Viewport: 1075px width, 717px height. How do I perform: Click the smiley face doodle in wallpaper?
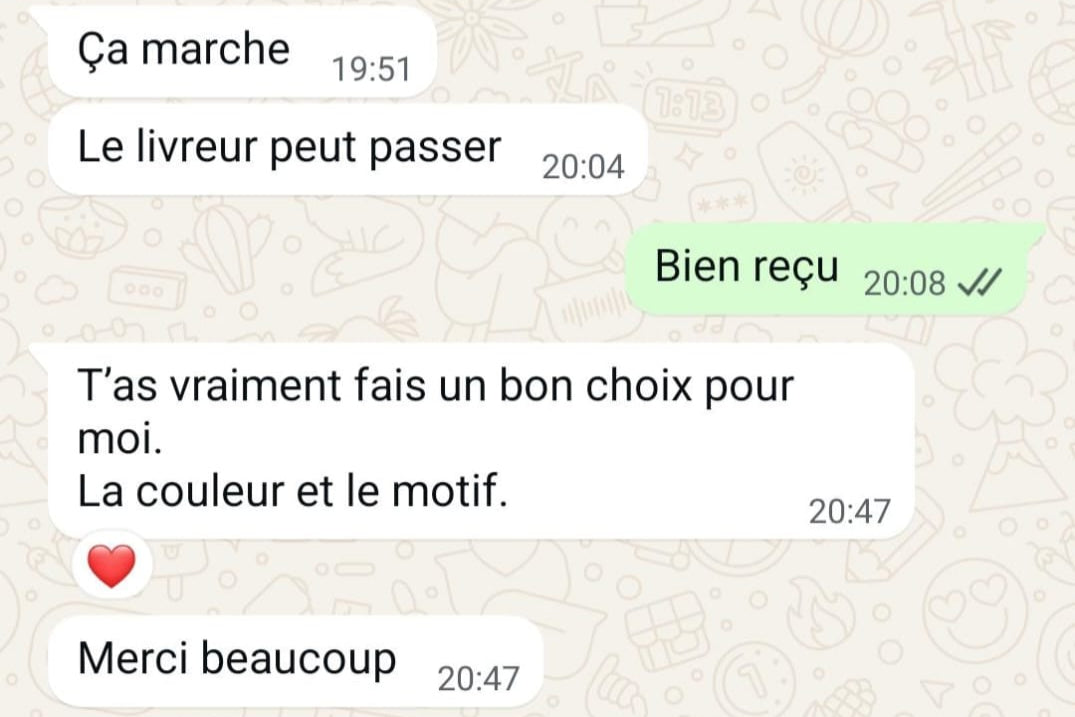[585, 233]
